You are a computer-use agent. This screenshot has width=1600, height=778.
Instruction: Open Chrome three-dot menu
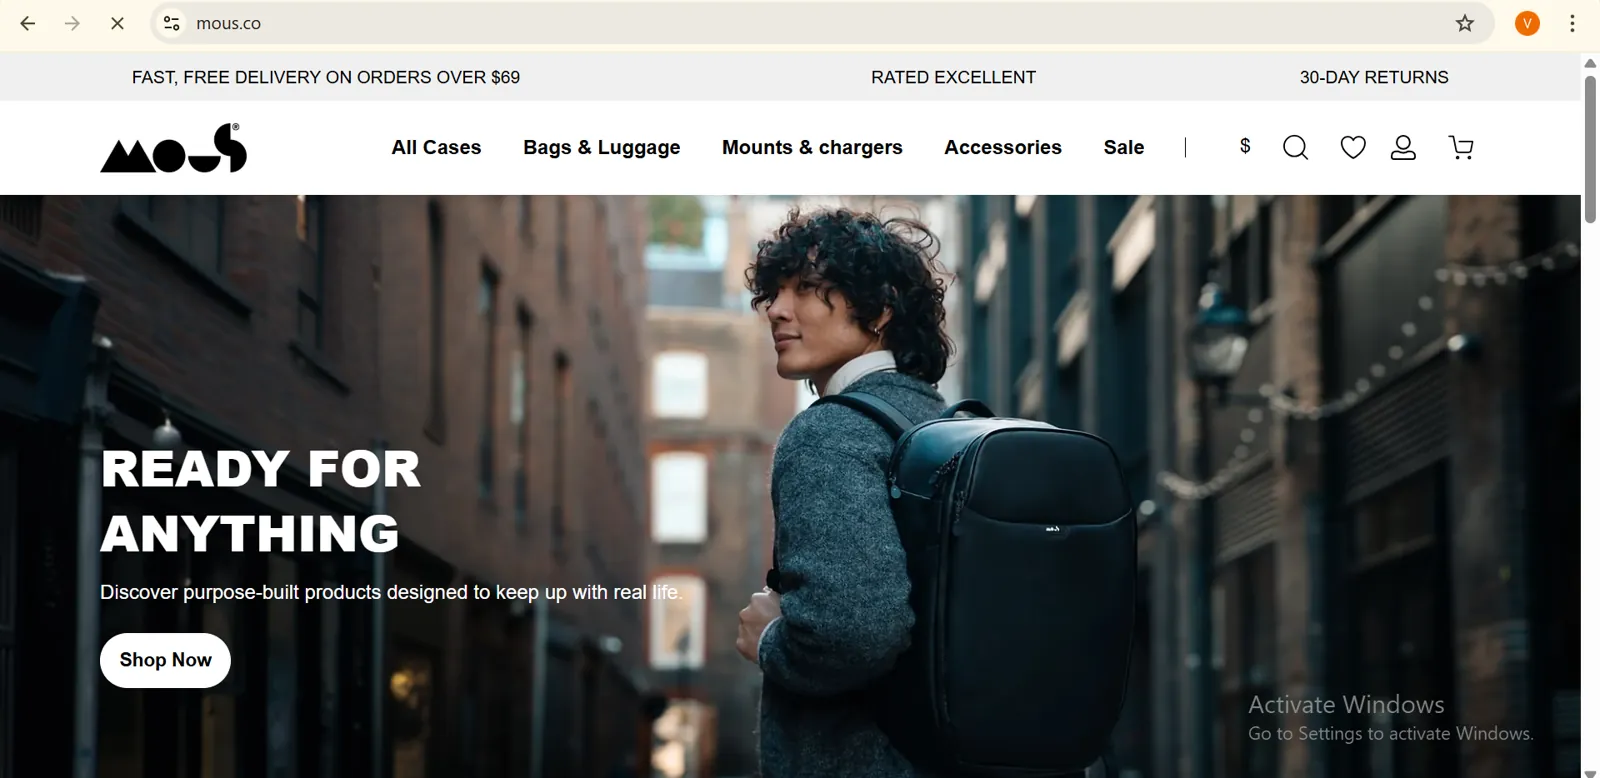(x=1572, y=23)
